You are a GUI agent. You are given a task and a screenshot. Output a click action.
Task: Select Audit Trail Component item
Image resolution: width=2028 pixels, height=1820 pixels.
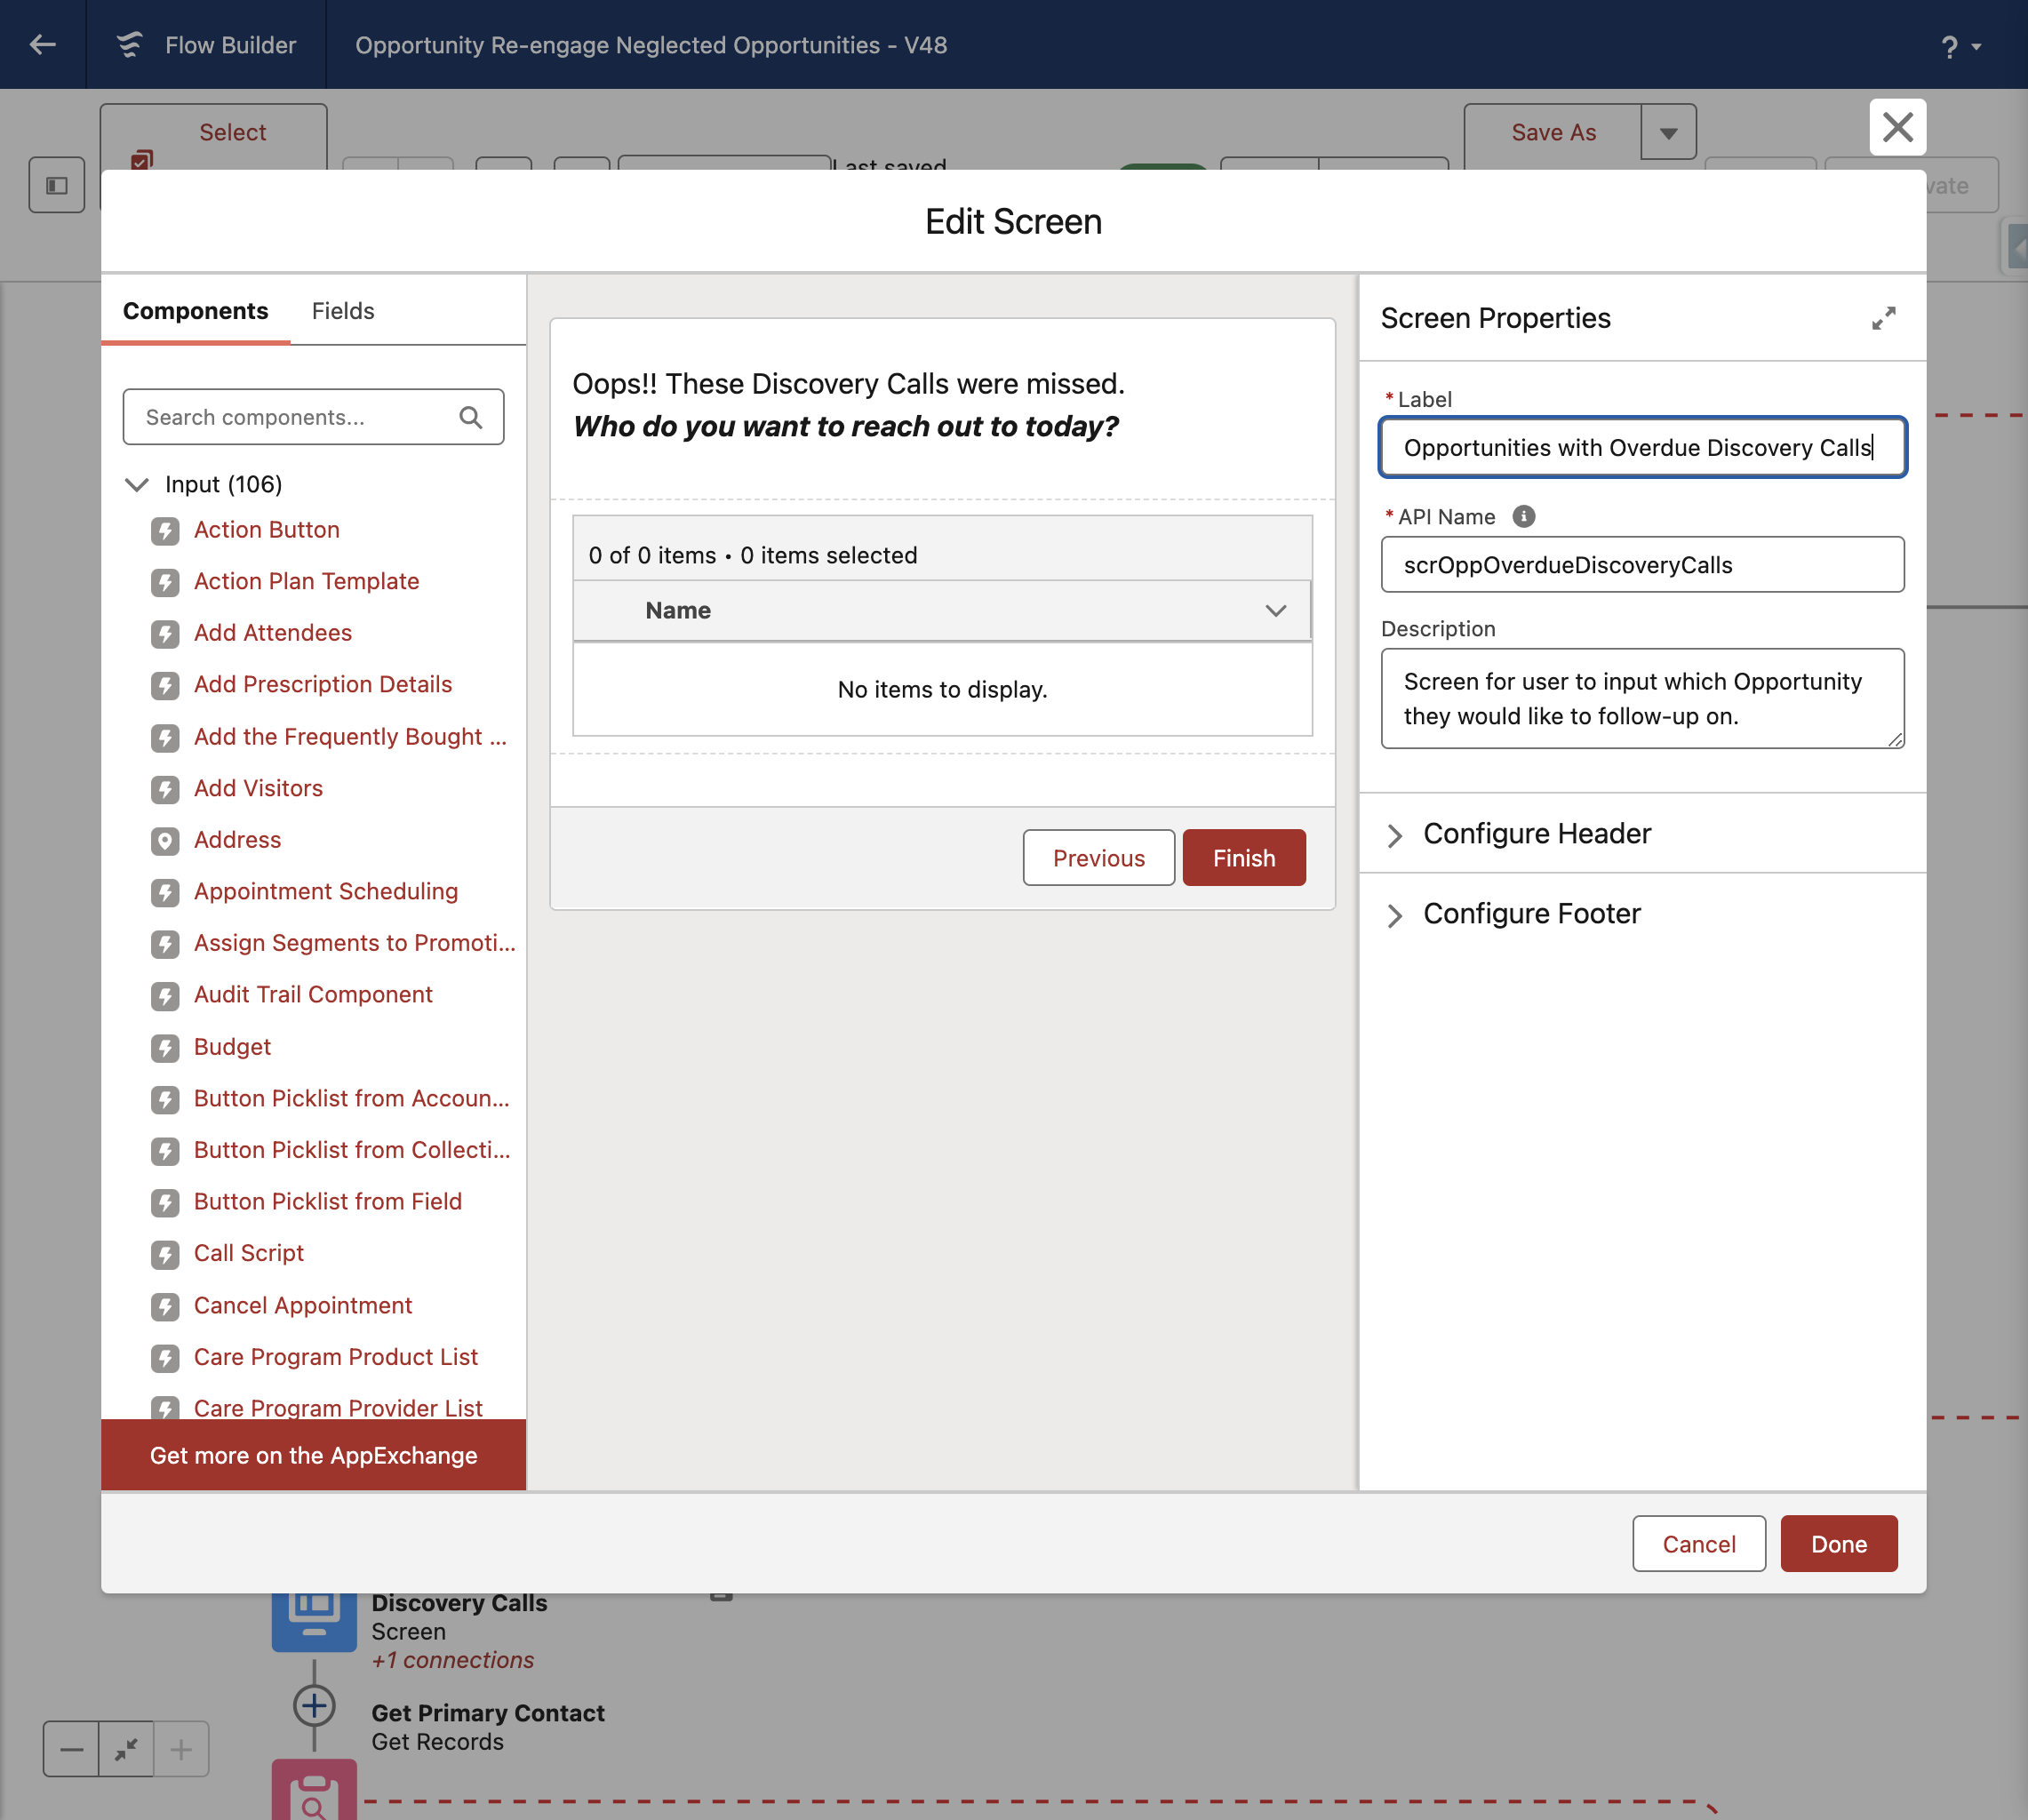pos(312,994)
